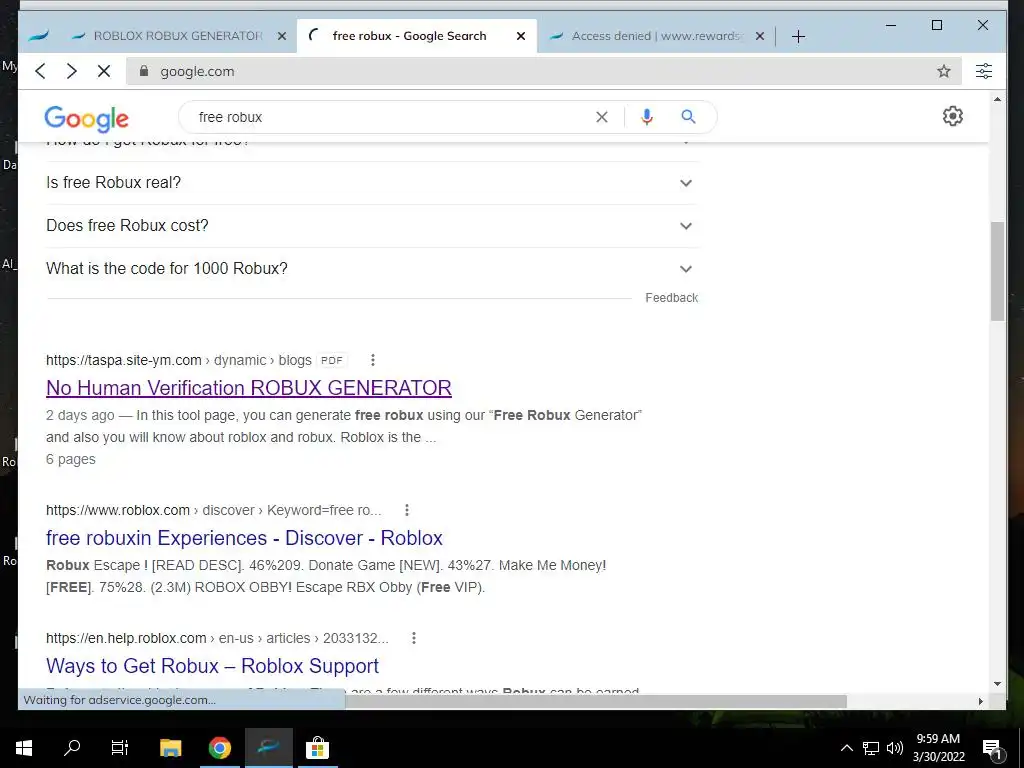This screenshot has width=1024, height=768.
Task: Open network status tray icon
Action: click(x=871, y=748)
